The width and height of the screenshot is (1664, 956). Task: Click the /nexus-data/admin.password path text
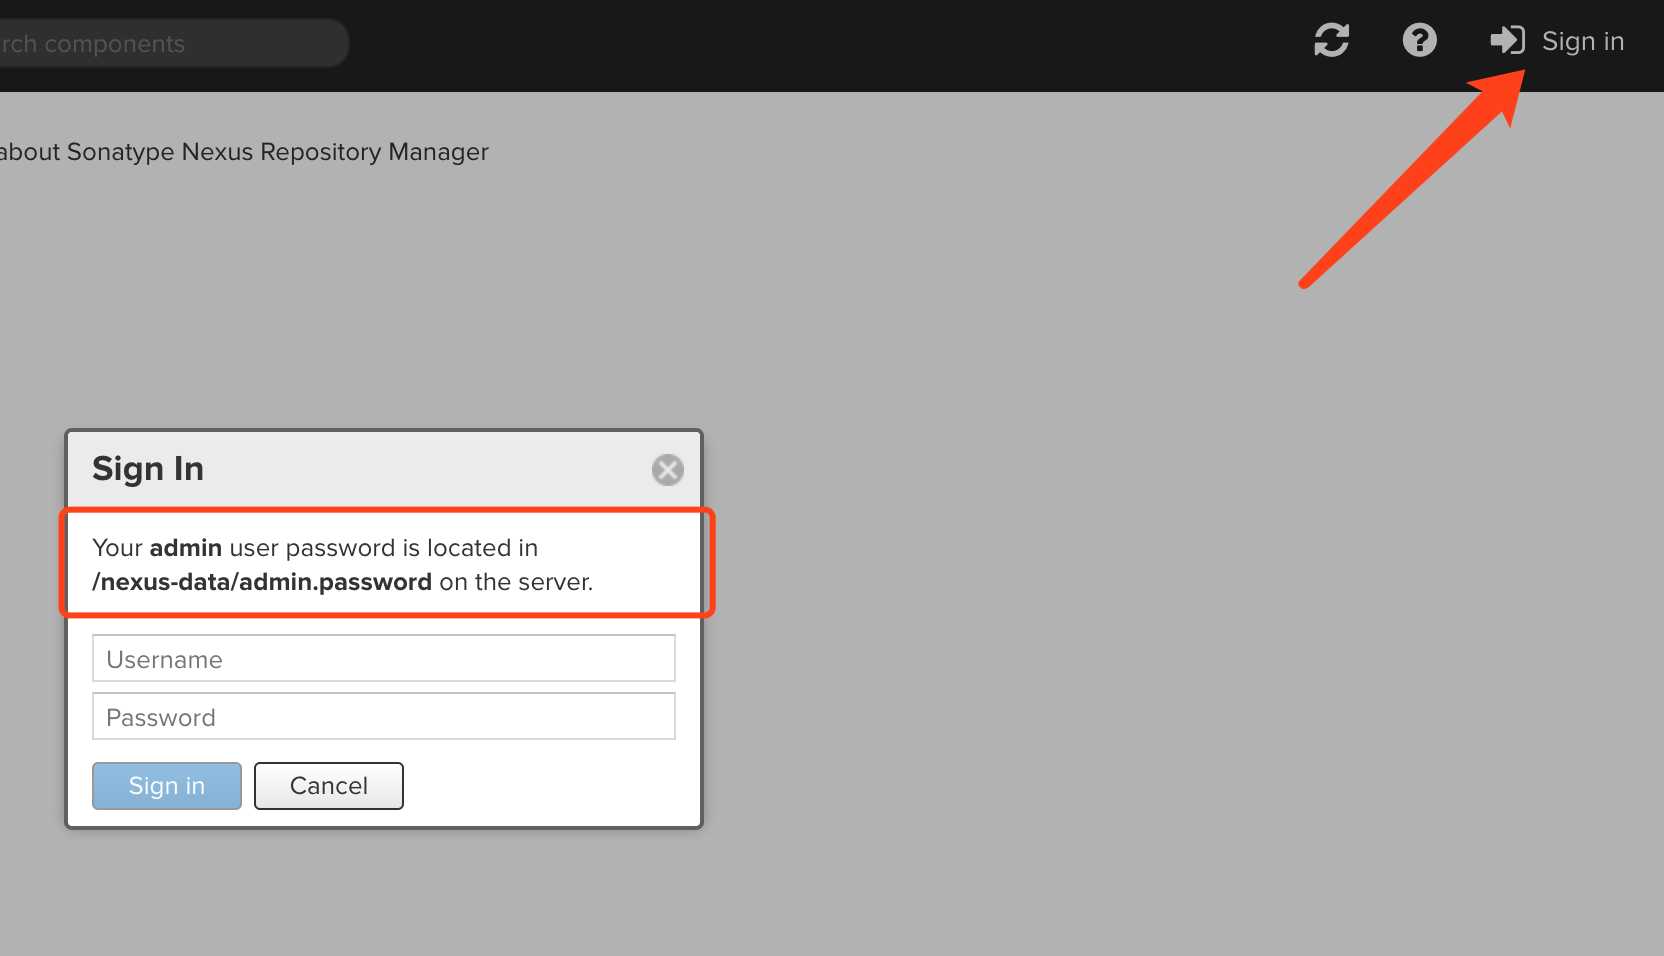(x=262, y=582)
